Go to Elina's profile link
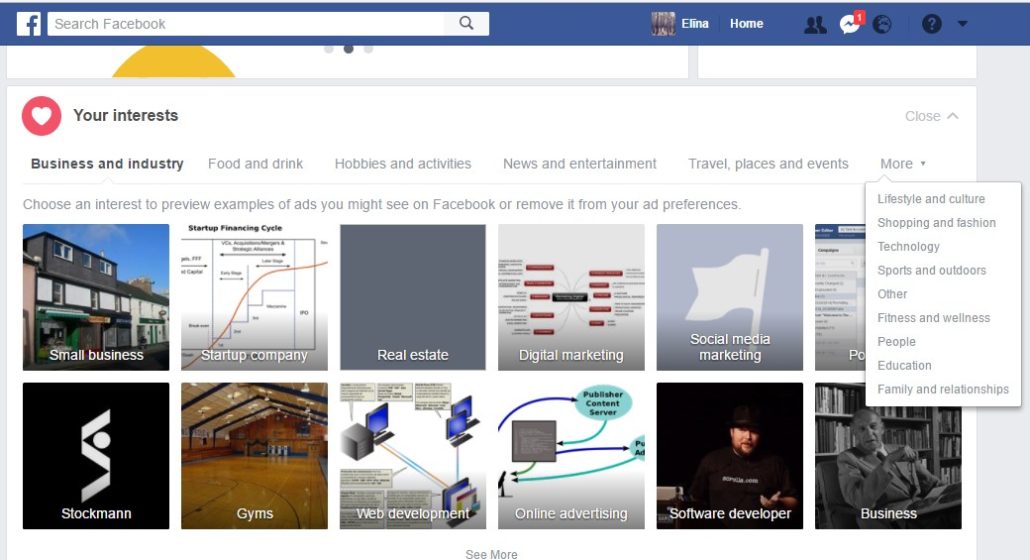This screenshot has height=560, width=1030. click(694, 24)
